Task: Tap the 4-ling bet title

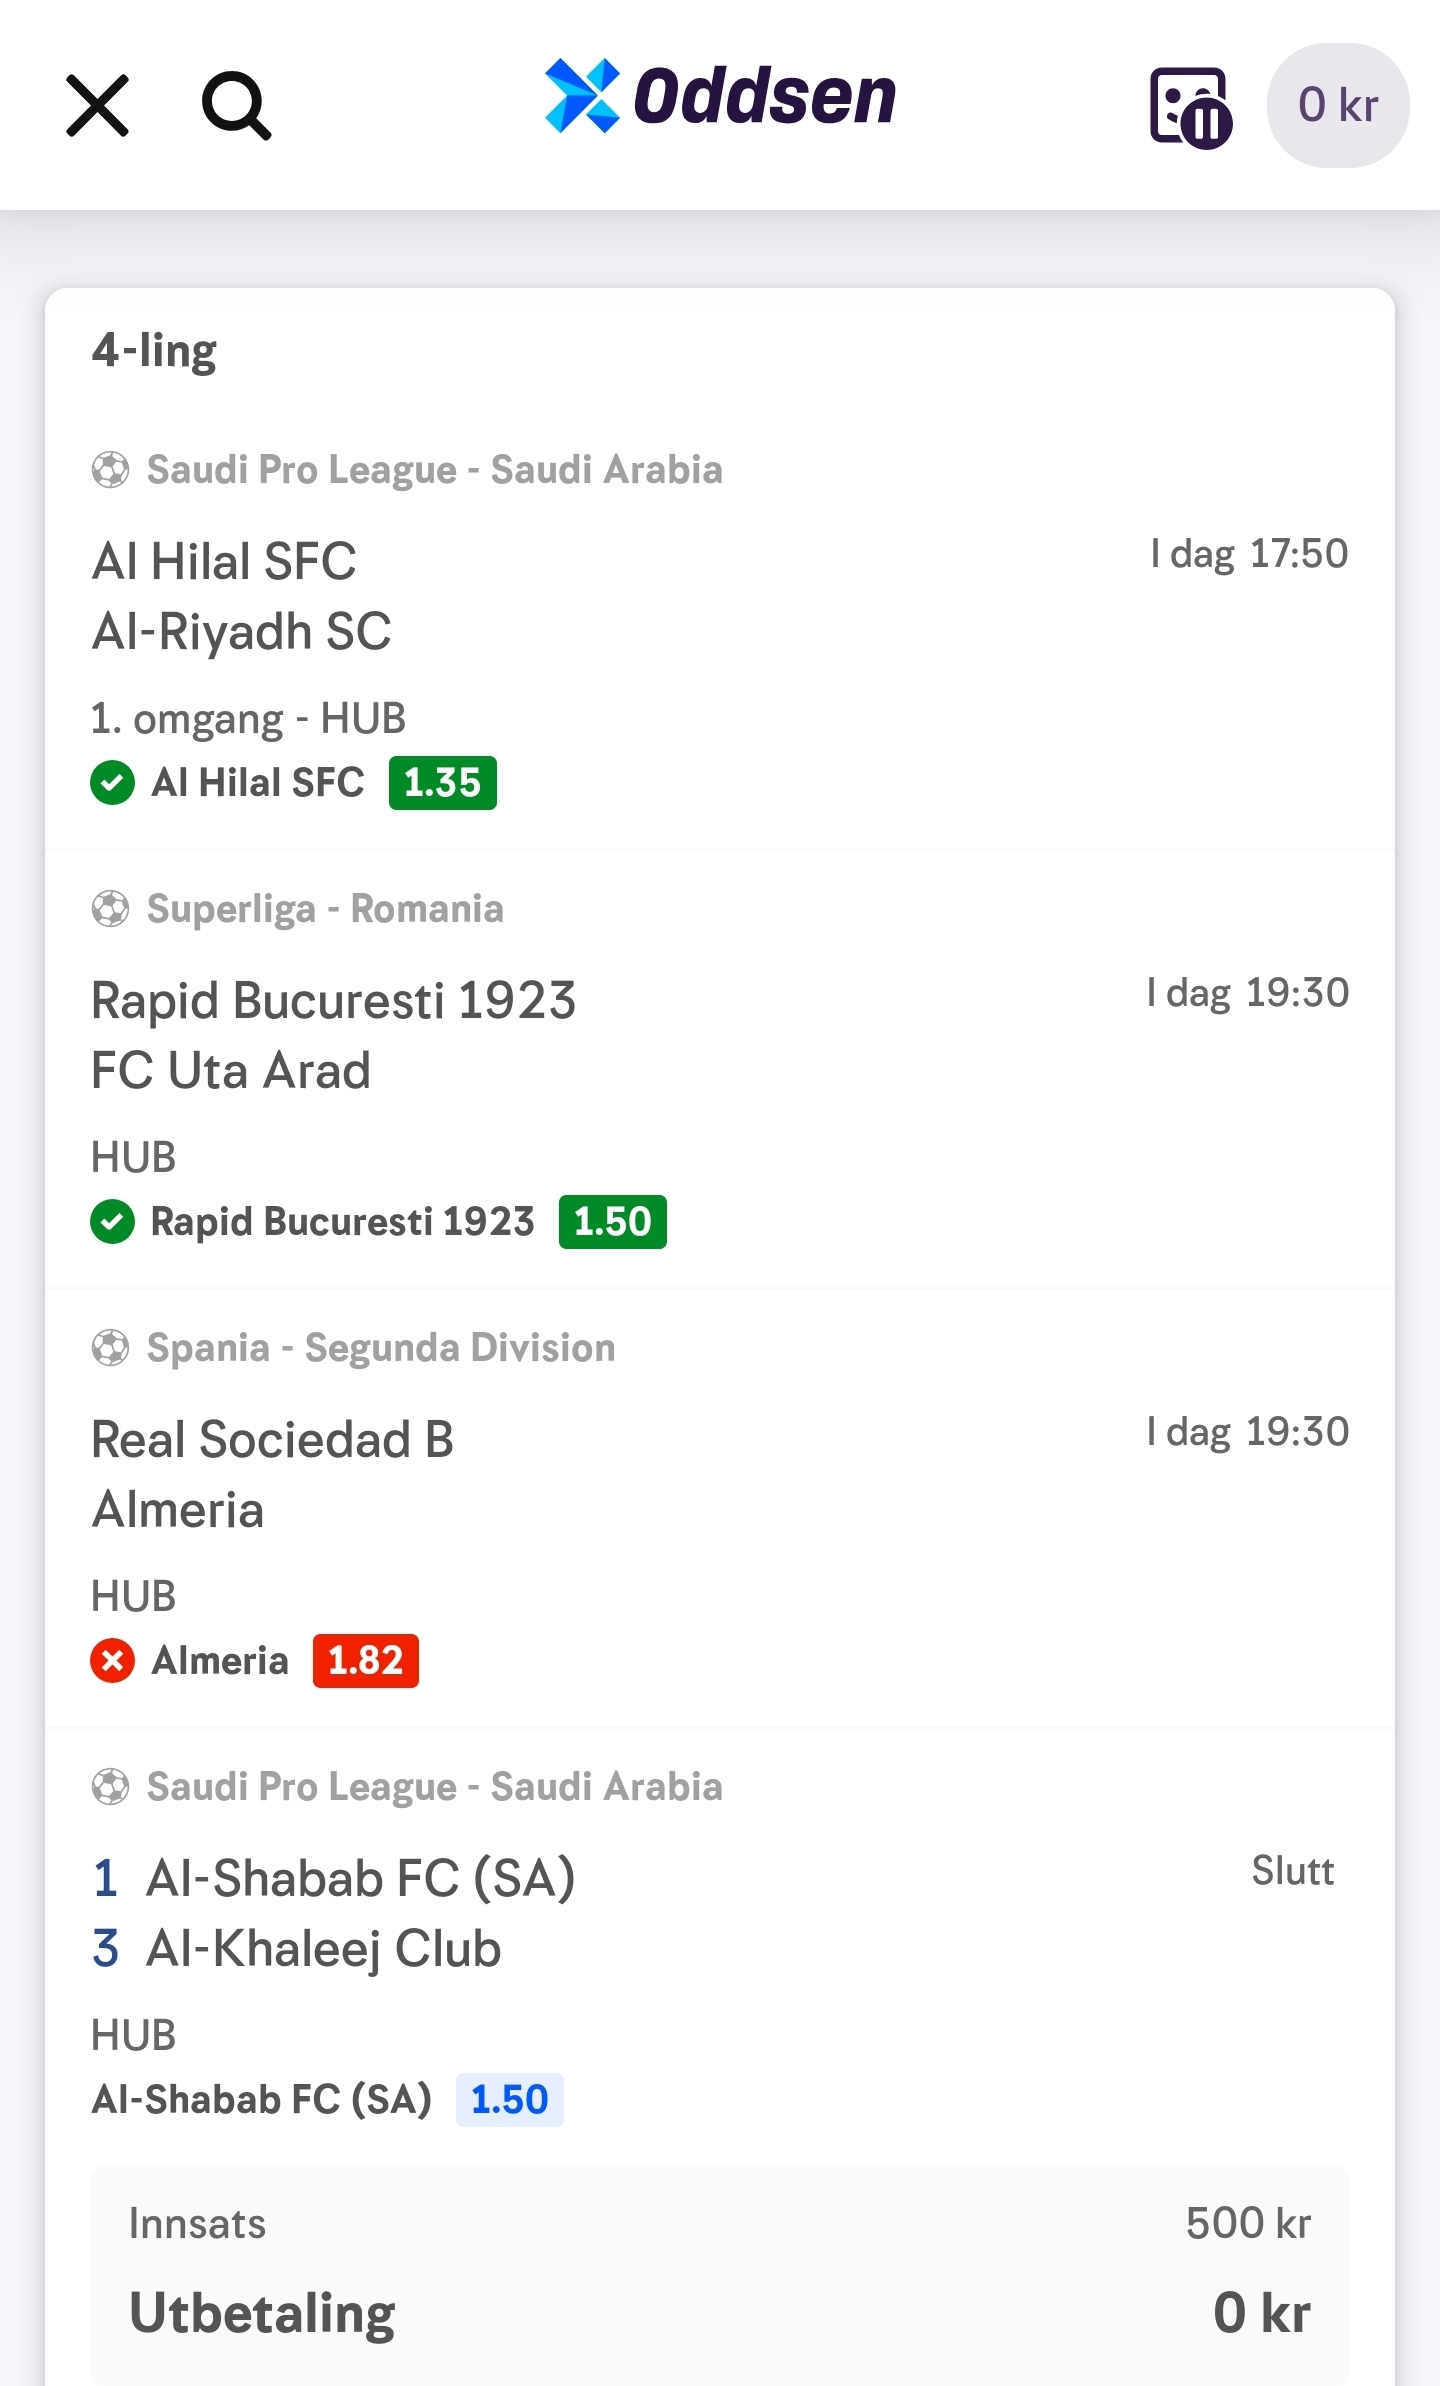Action: pos(154,351)
